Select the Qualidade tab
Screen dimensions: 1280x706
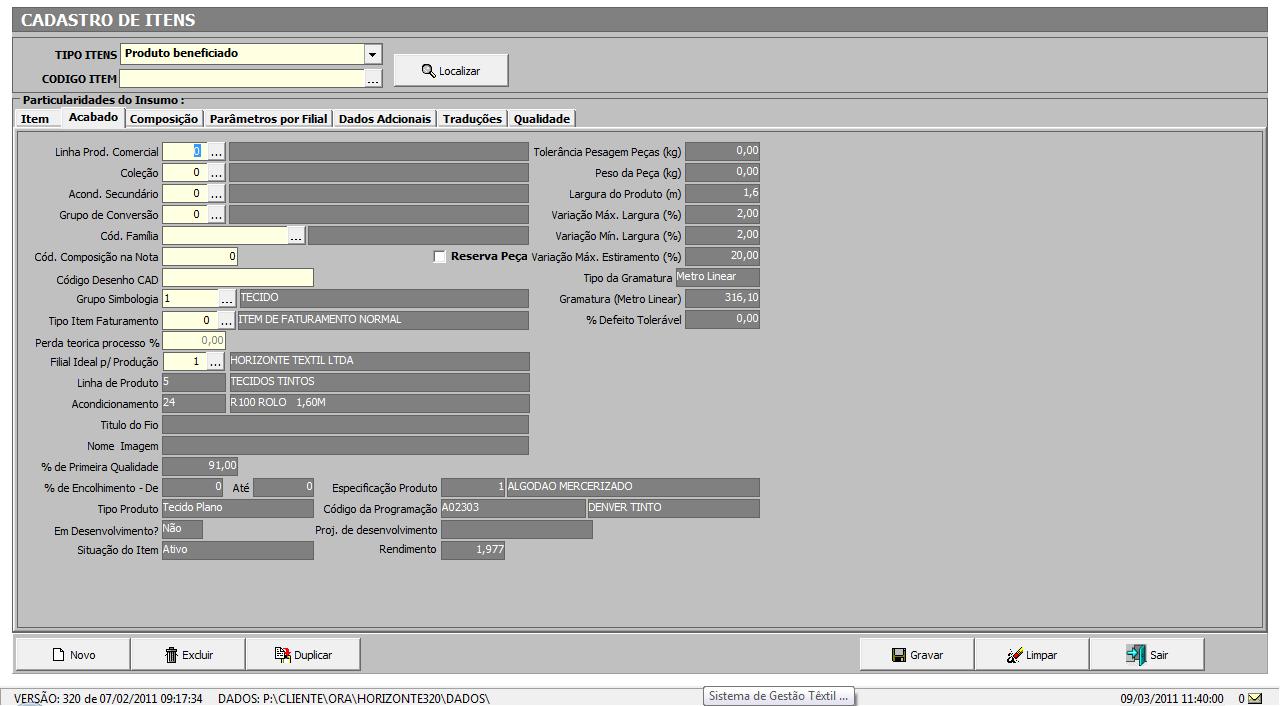pyautogui.click(x=541, y=119)
